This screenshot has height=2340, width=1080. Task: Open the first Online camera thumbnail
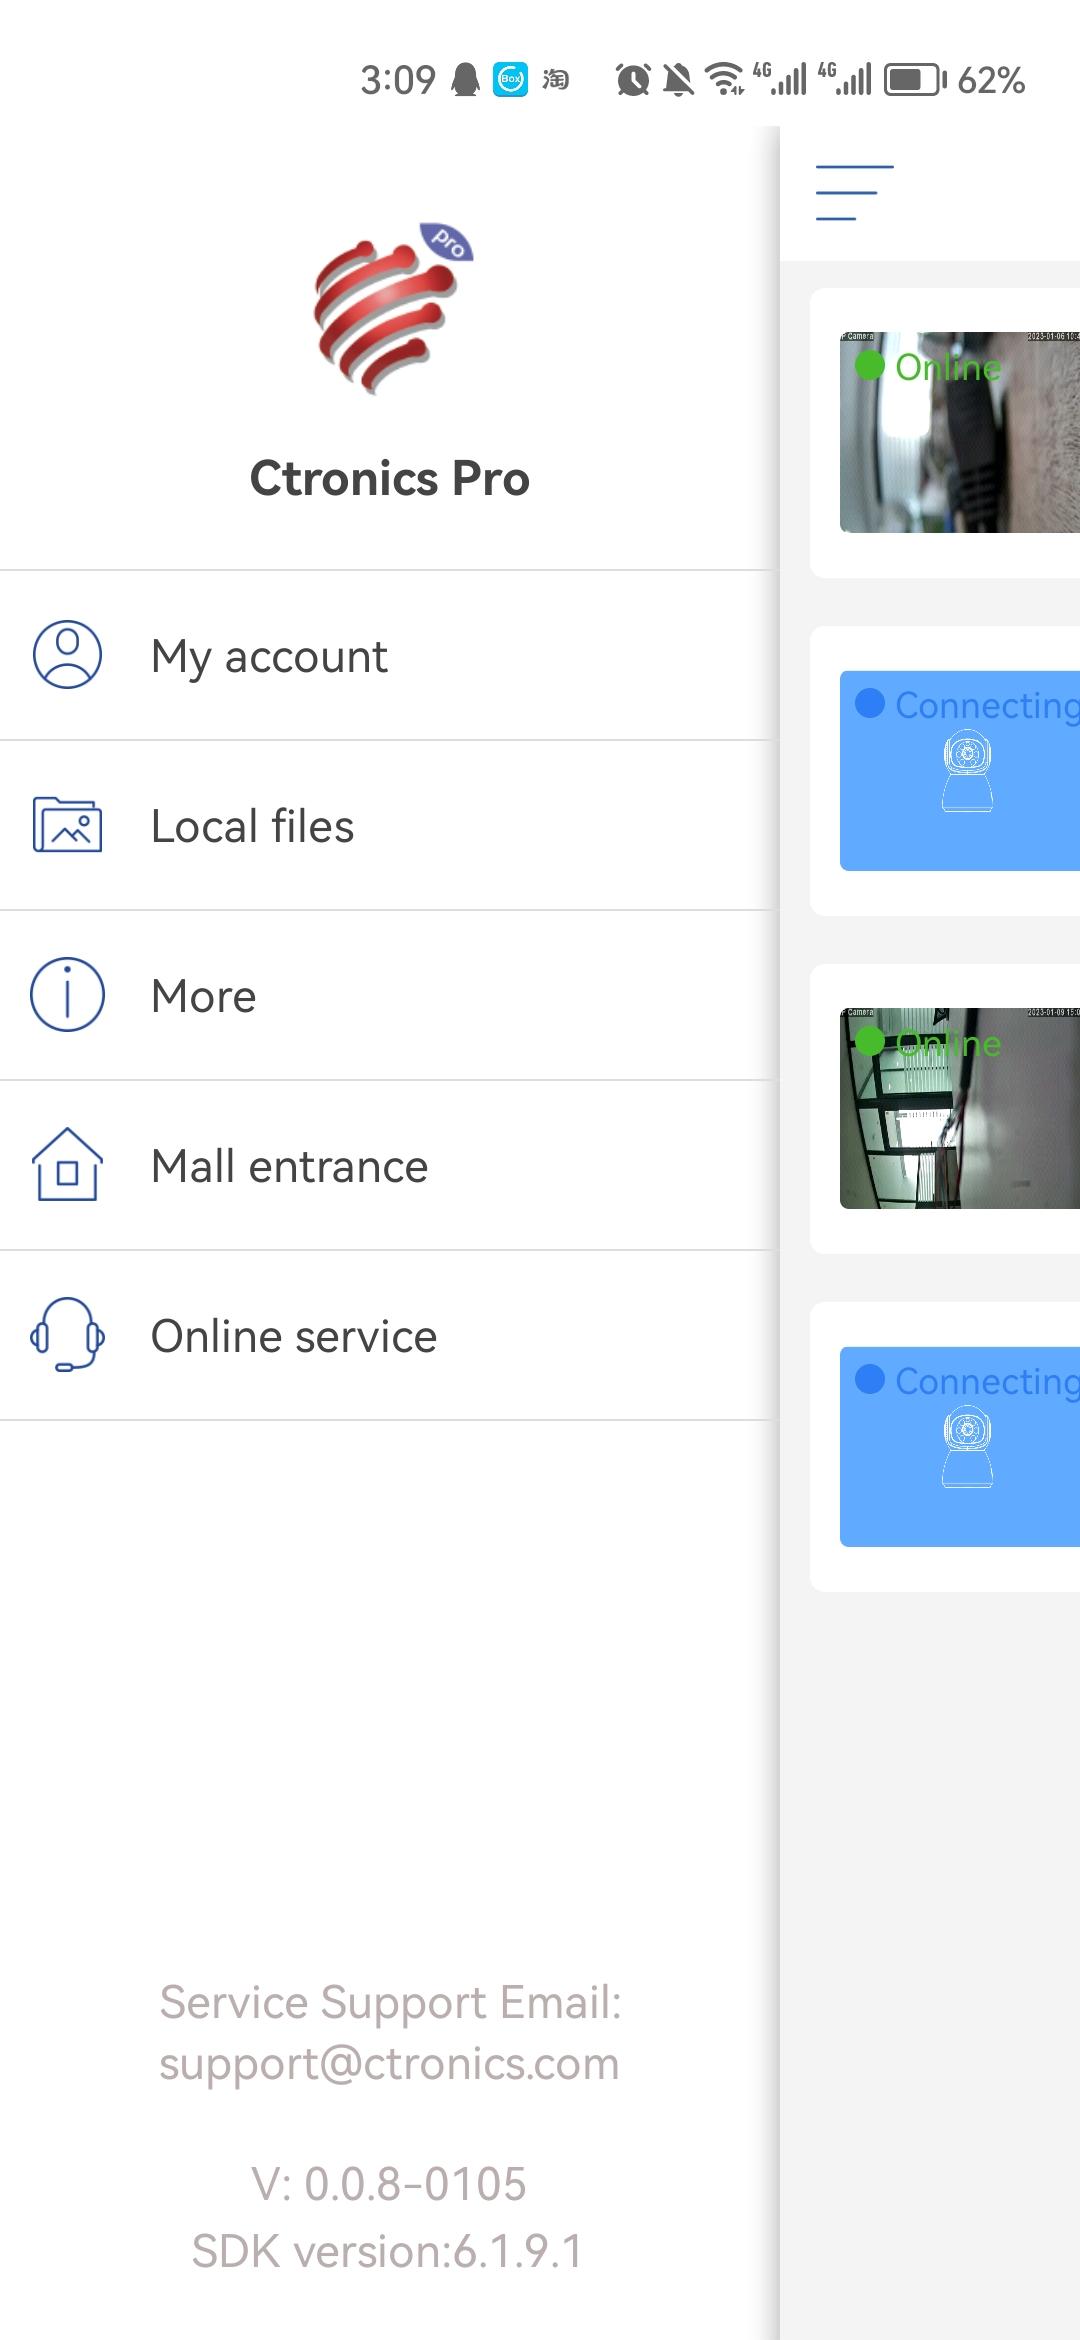click(x=960, y=432)
